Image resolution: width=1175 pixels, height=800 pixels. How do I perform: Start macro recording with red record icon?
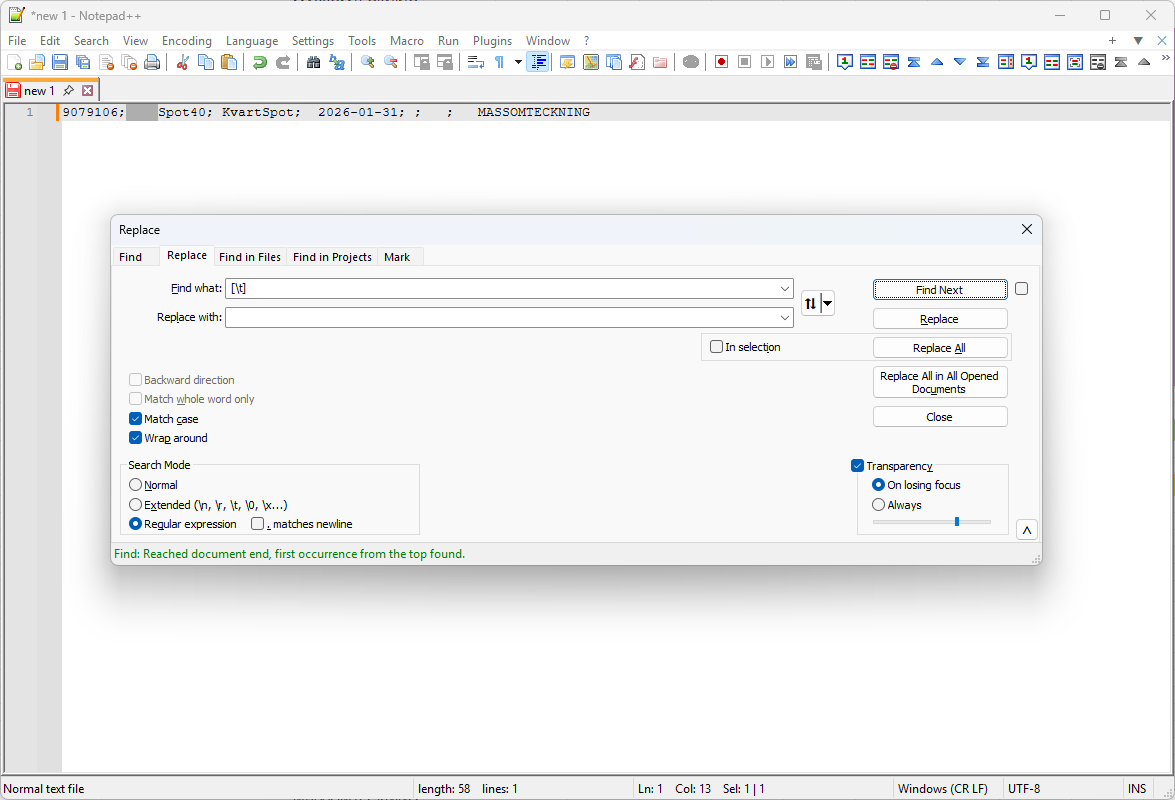coord(720,62)
